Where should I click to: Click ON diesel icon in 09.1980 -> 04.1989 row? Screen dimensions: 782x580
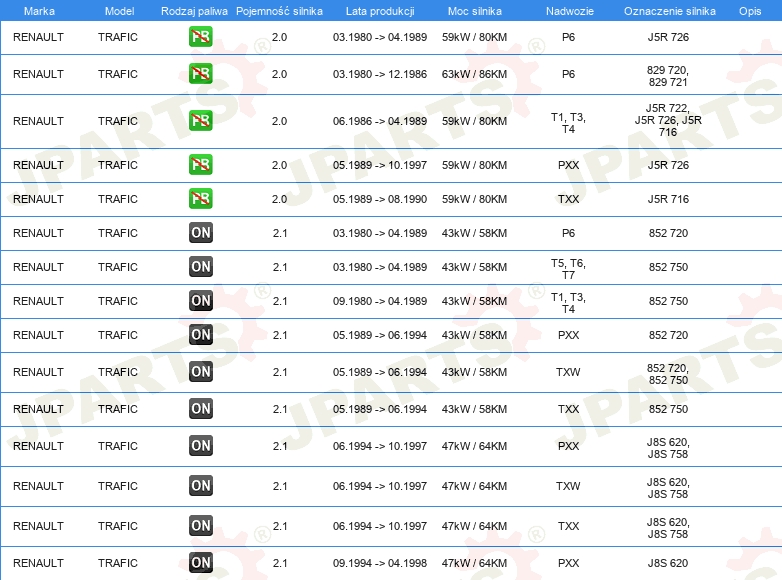click(200, 300)
